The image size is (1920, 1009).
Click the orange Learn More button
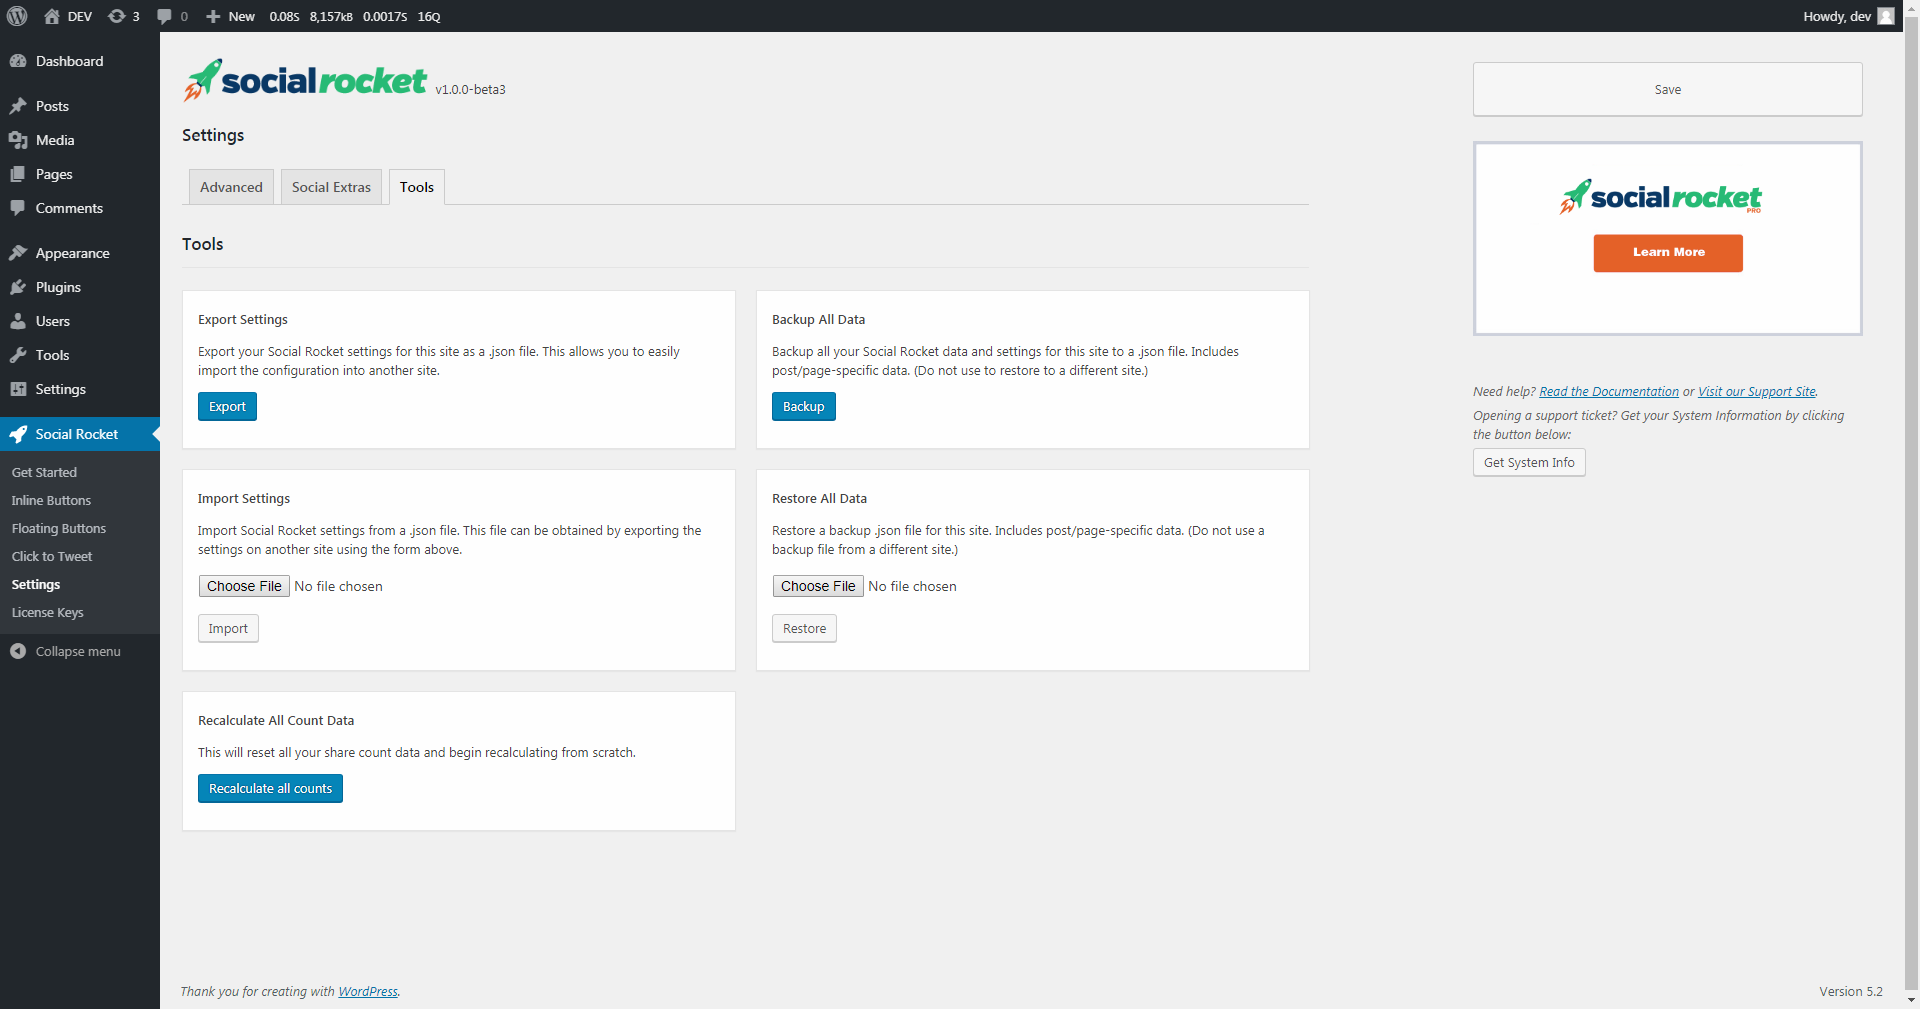click(1668, 253)
